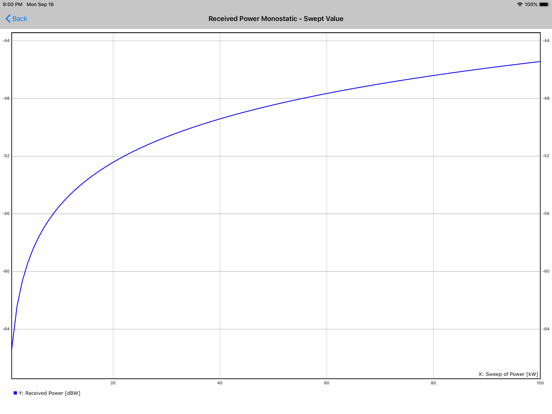This screenshot has width=552, height=414.
Task: Click the x-axis tick label 80
Action: pyautogui.click(x=433, y=383)
